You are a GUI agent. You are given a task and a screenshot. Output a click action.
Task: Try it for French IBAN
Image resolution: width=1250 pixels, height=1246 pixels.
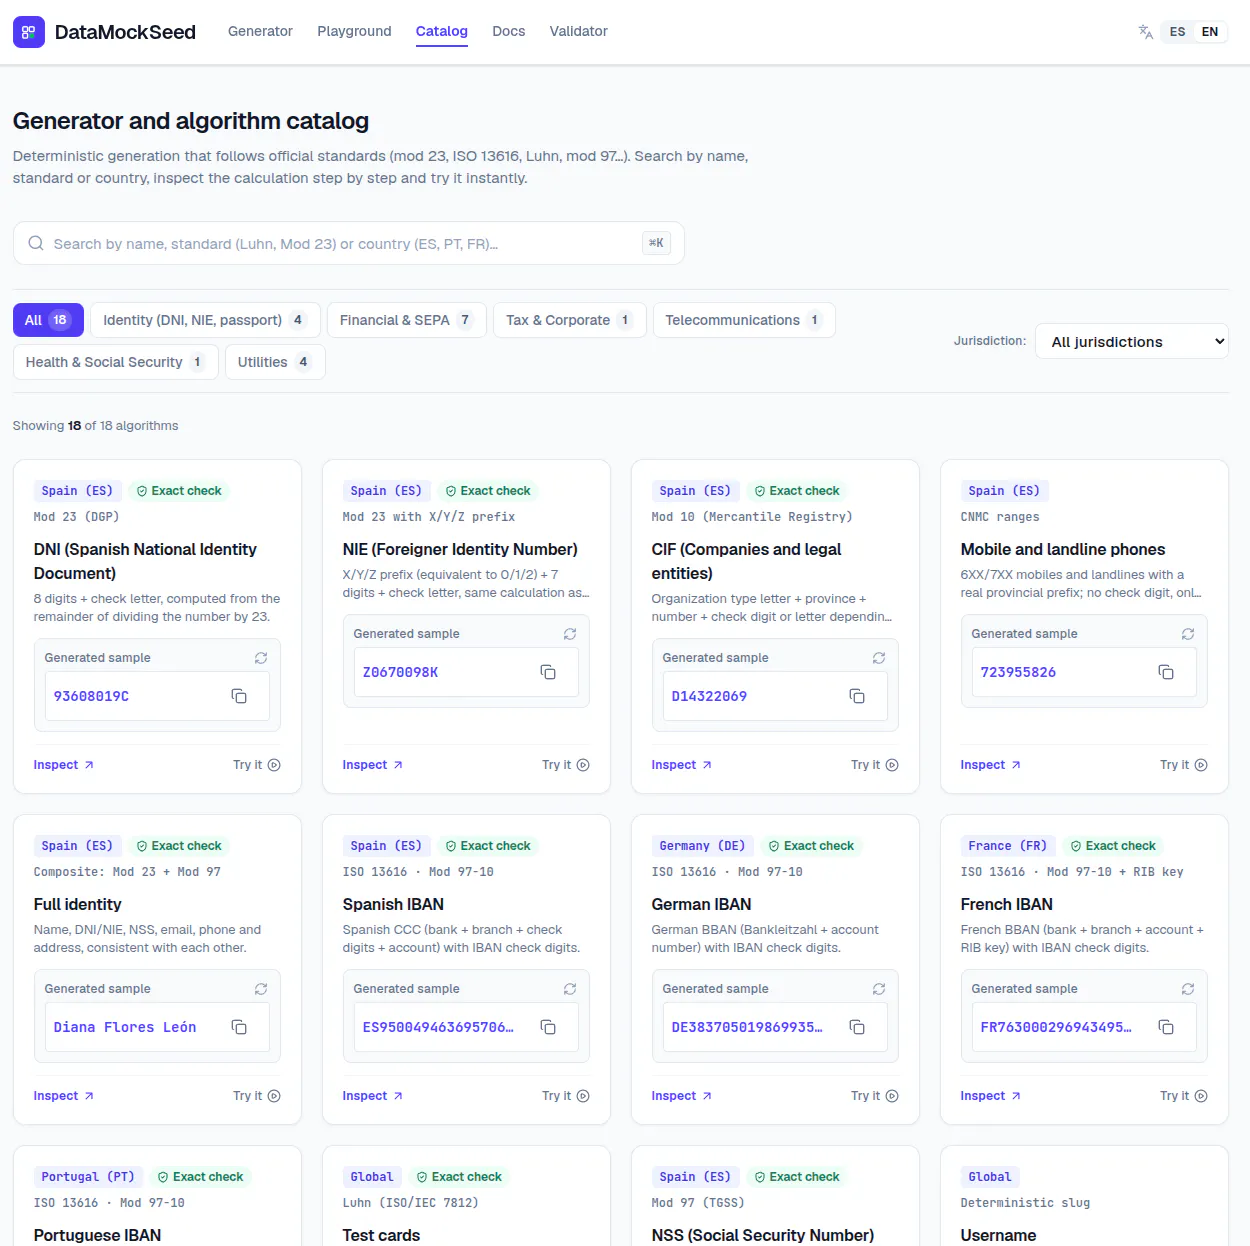pos(1184,1096)
